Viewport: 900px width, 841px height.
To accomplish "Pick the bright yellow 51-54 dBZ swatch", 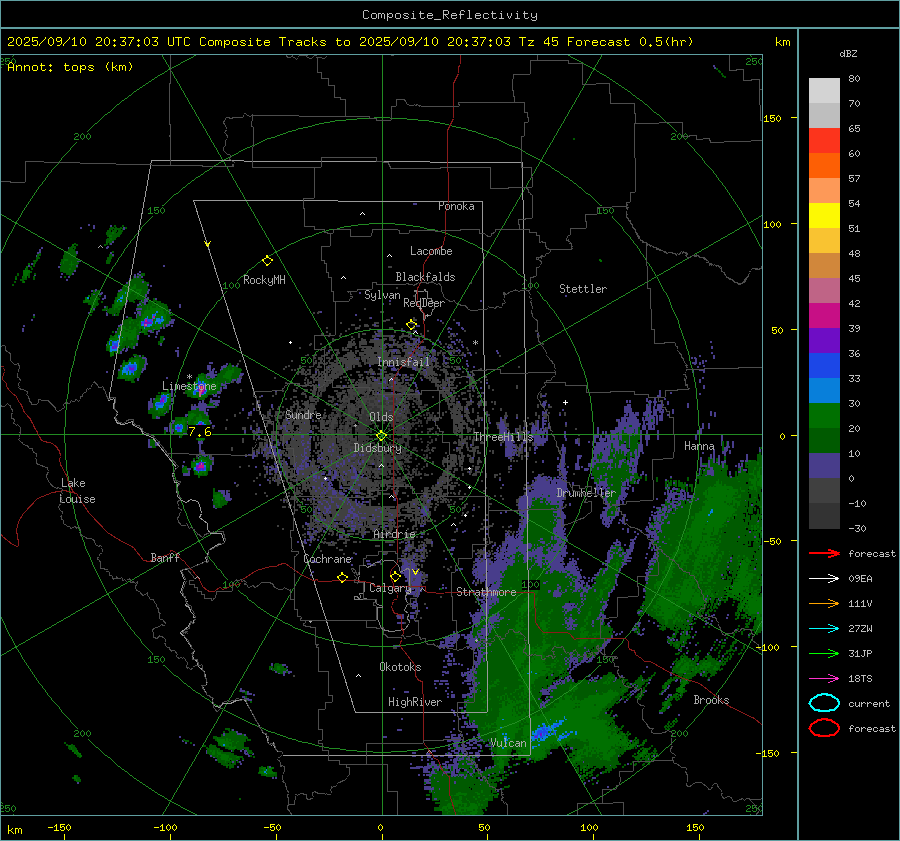I will coord(824,216).
